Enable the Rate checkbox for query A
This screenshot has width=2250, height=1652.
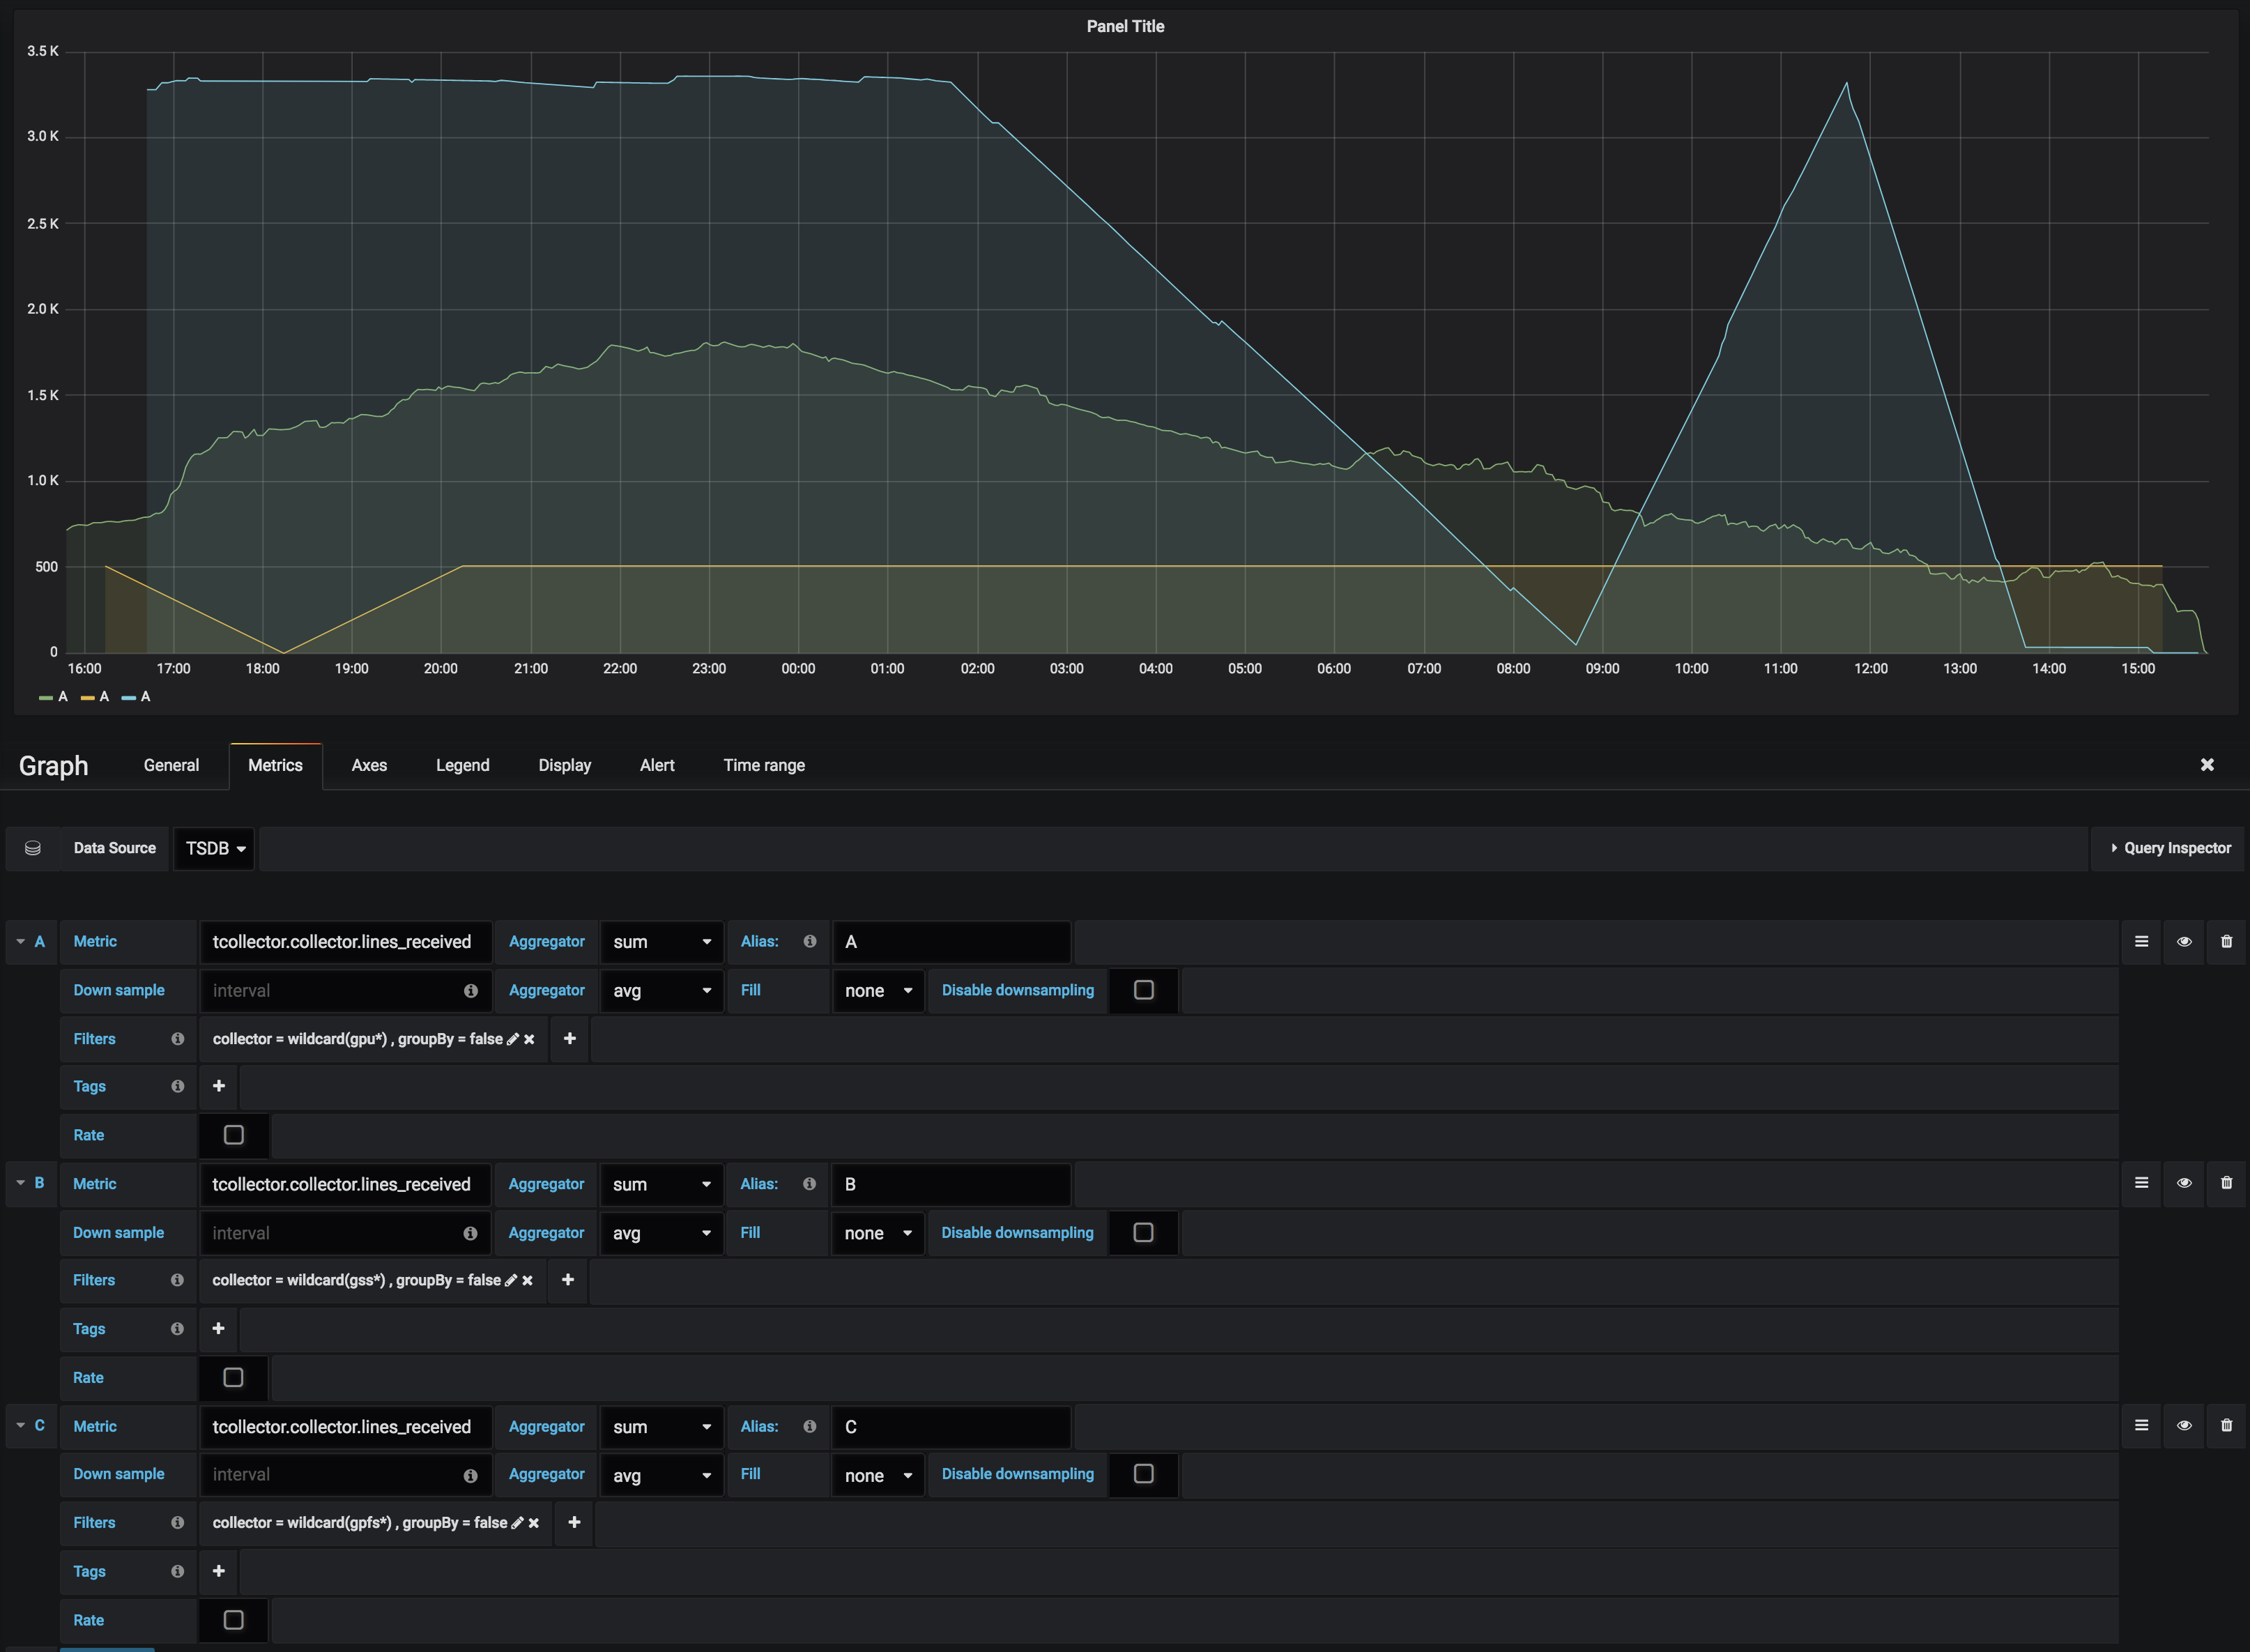click(233, 1135)
